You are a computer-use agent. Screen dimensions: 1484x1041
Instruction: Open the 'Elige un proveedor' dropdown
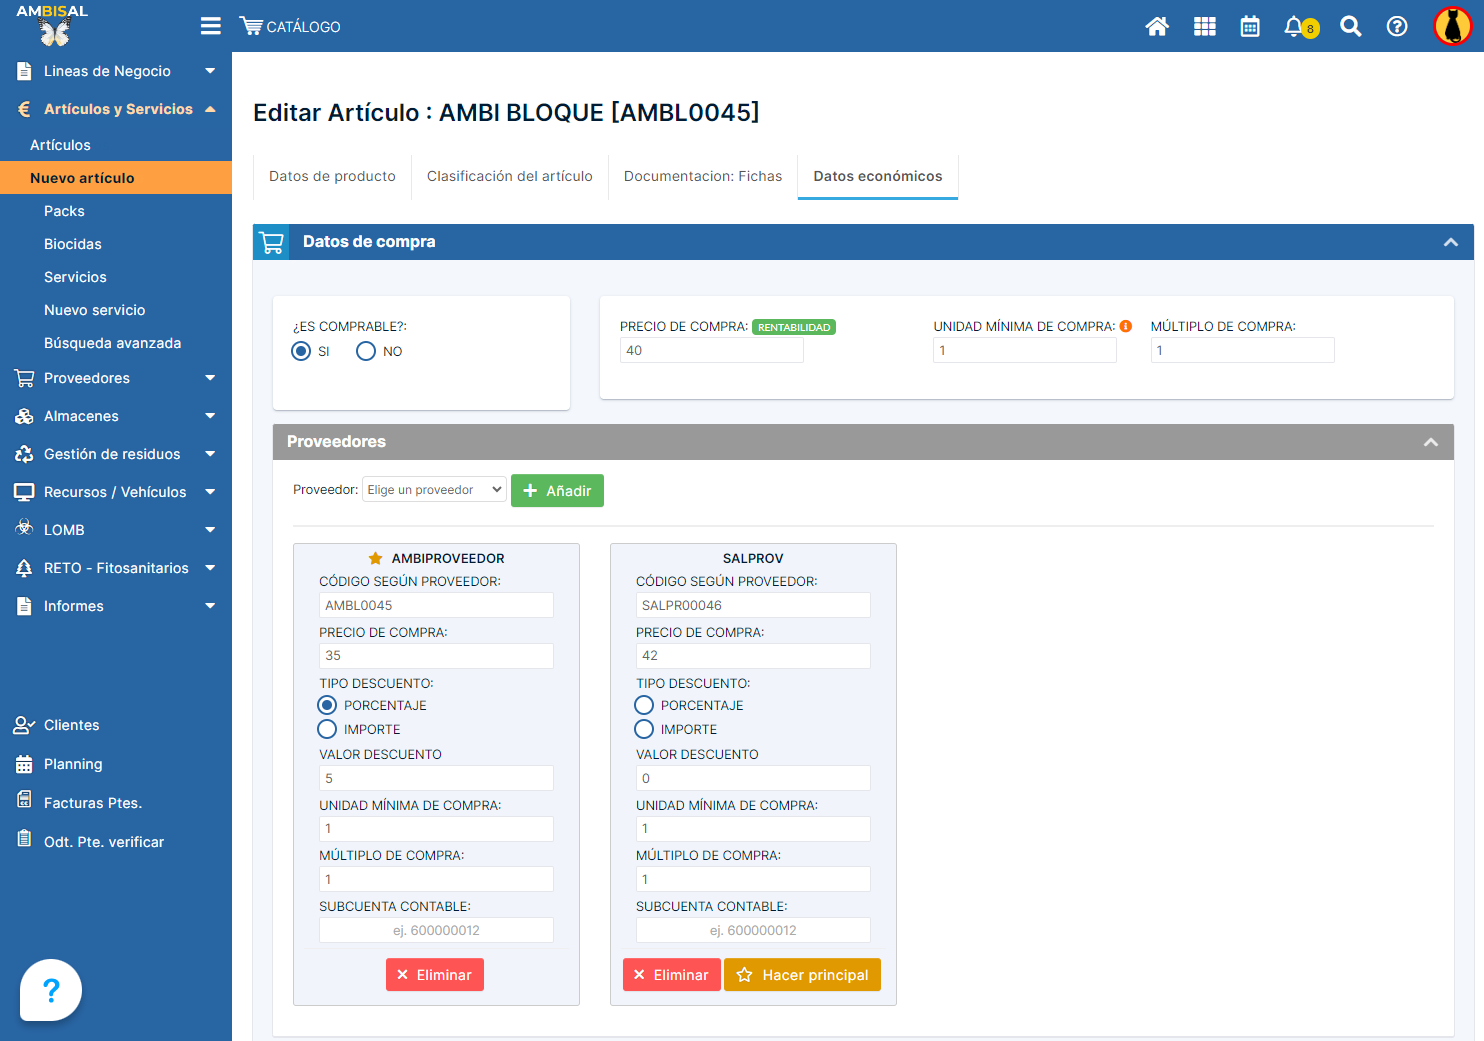[x=434, y=490]
